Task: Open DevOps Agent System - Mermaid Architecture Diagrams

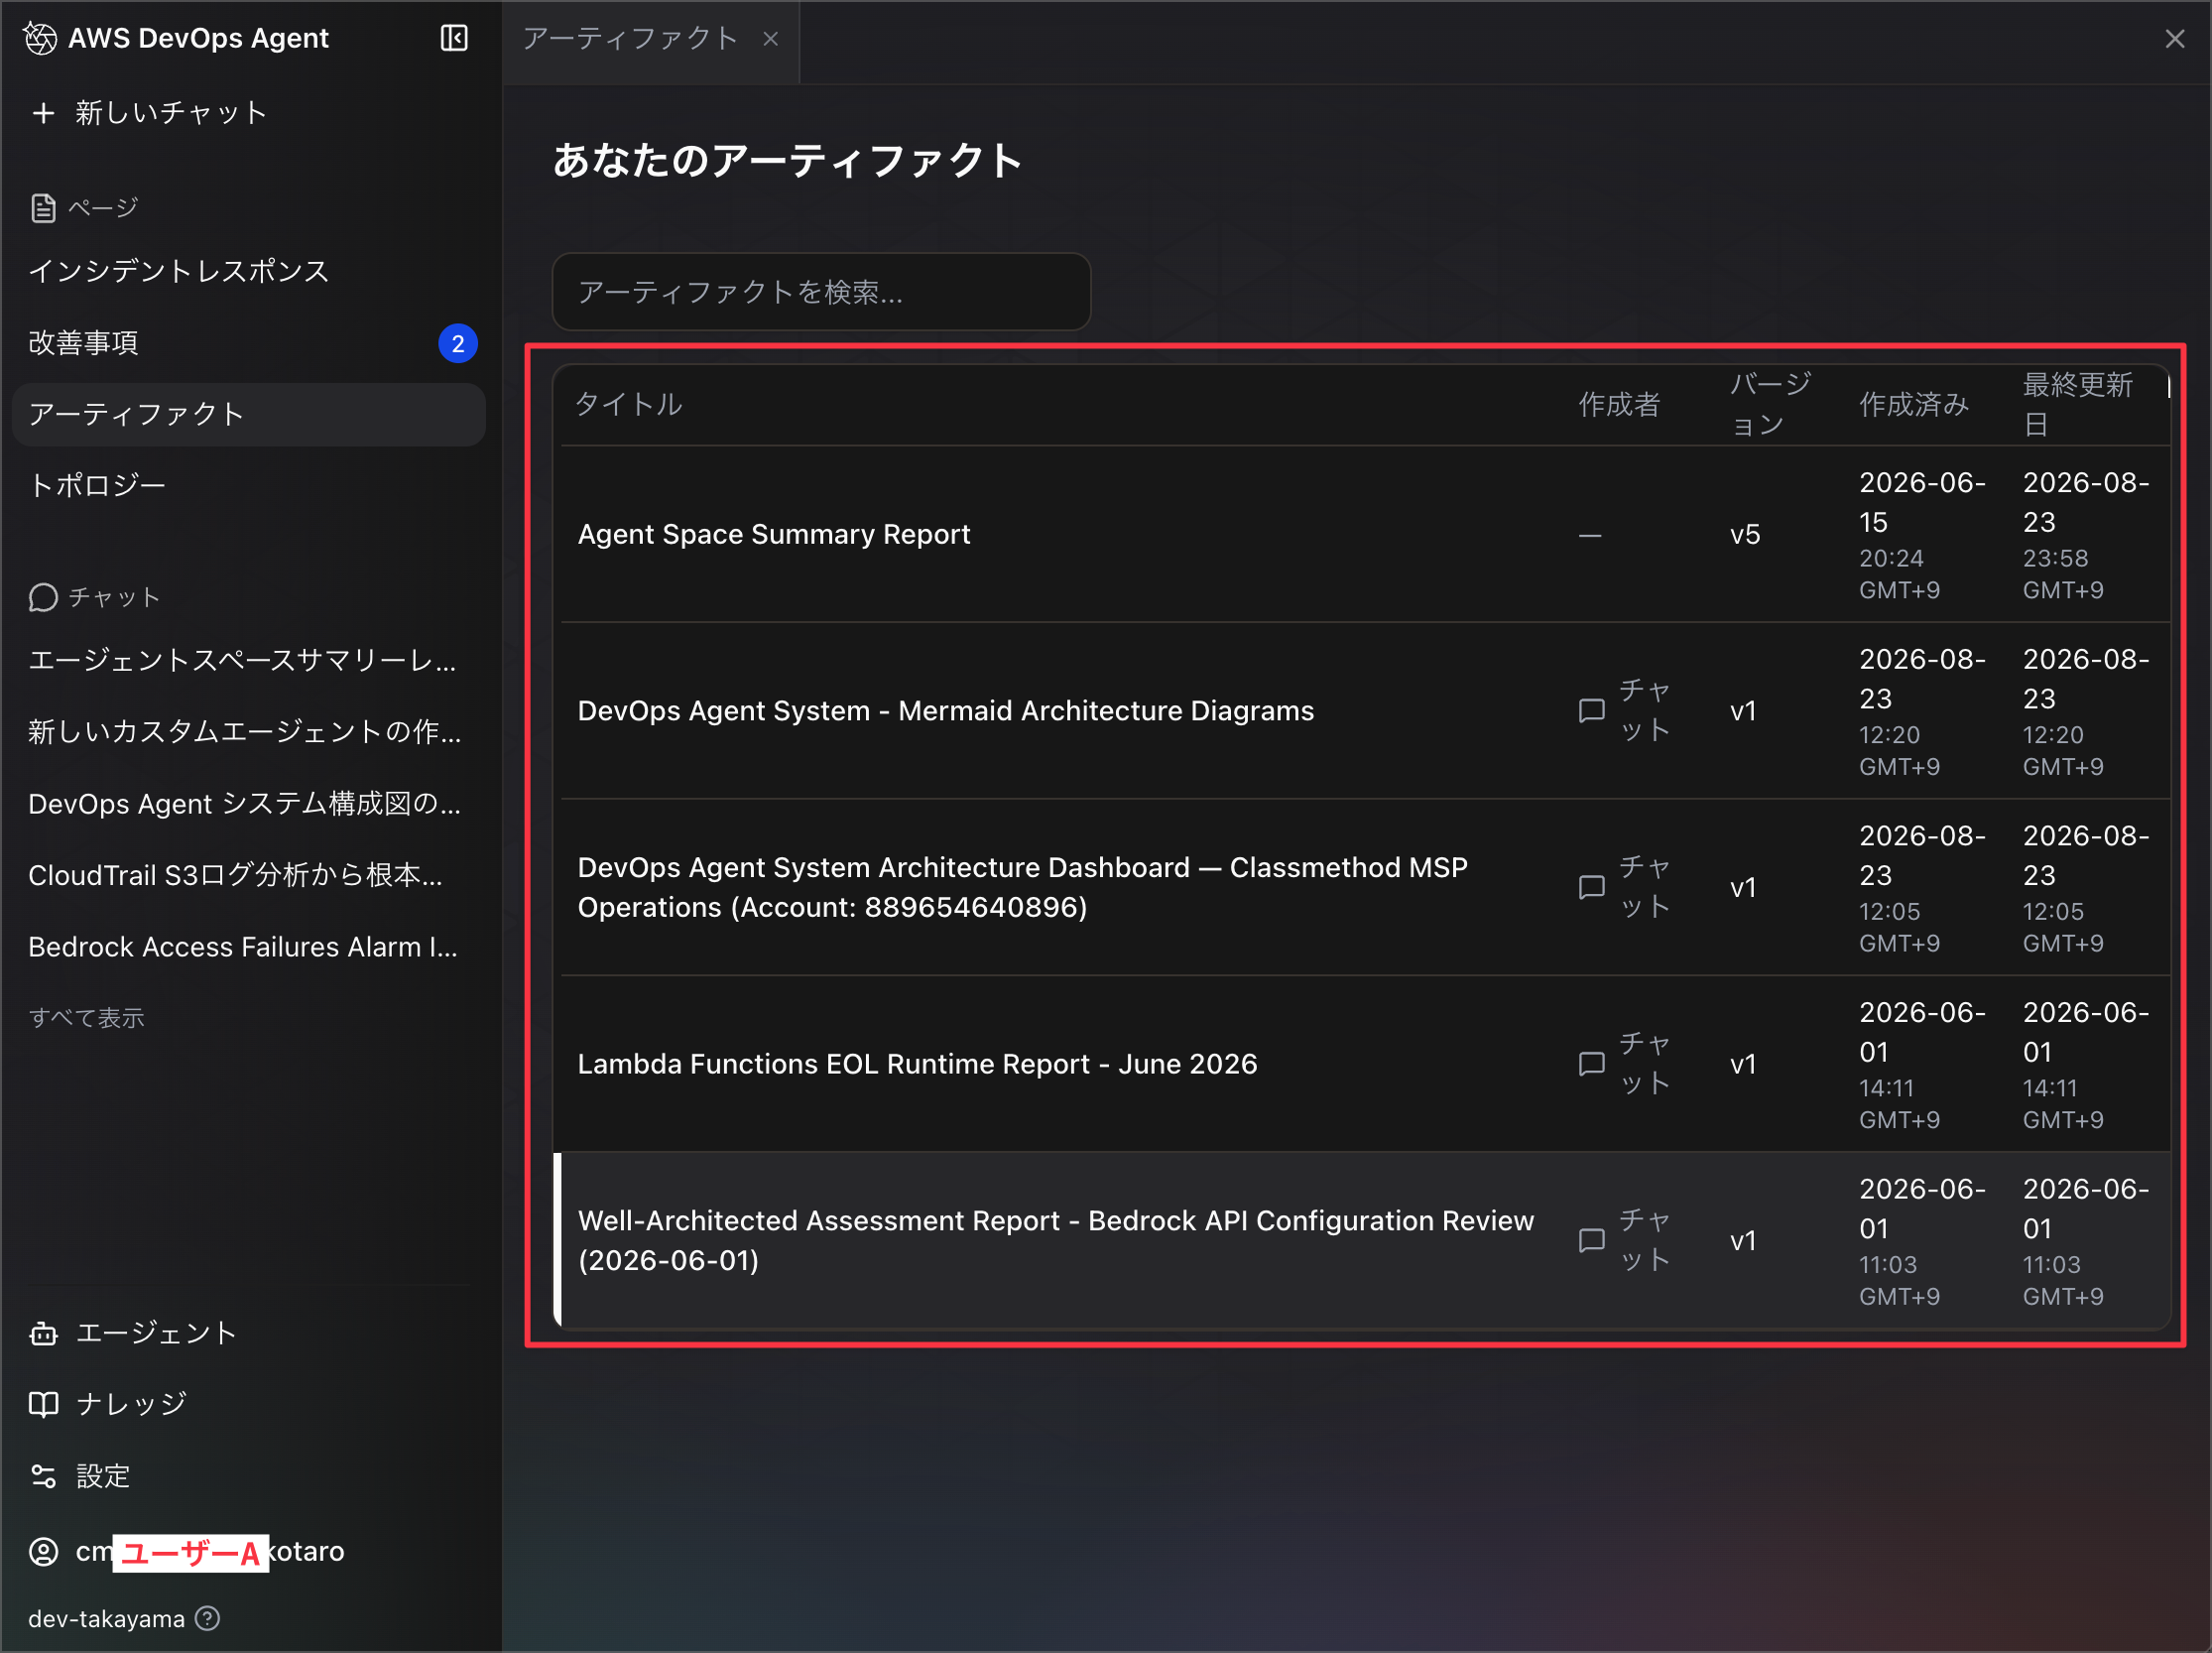Action: pyautogui.click(x=946, y=711)
